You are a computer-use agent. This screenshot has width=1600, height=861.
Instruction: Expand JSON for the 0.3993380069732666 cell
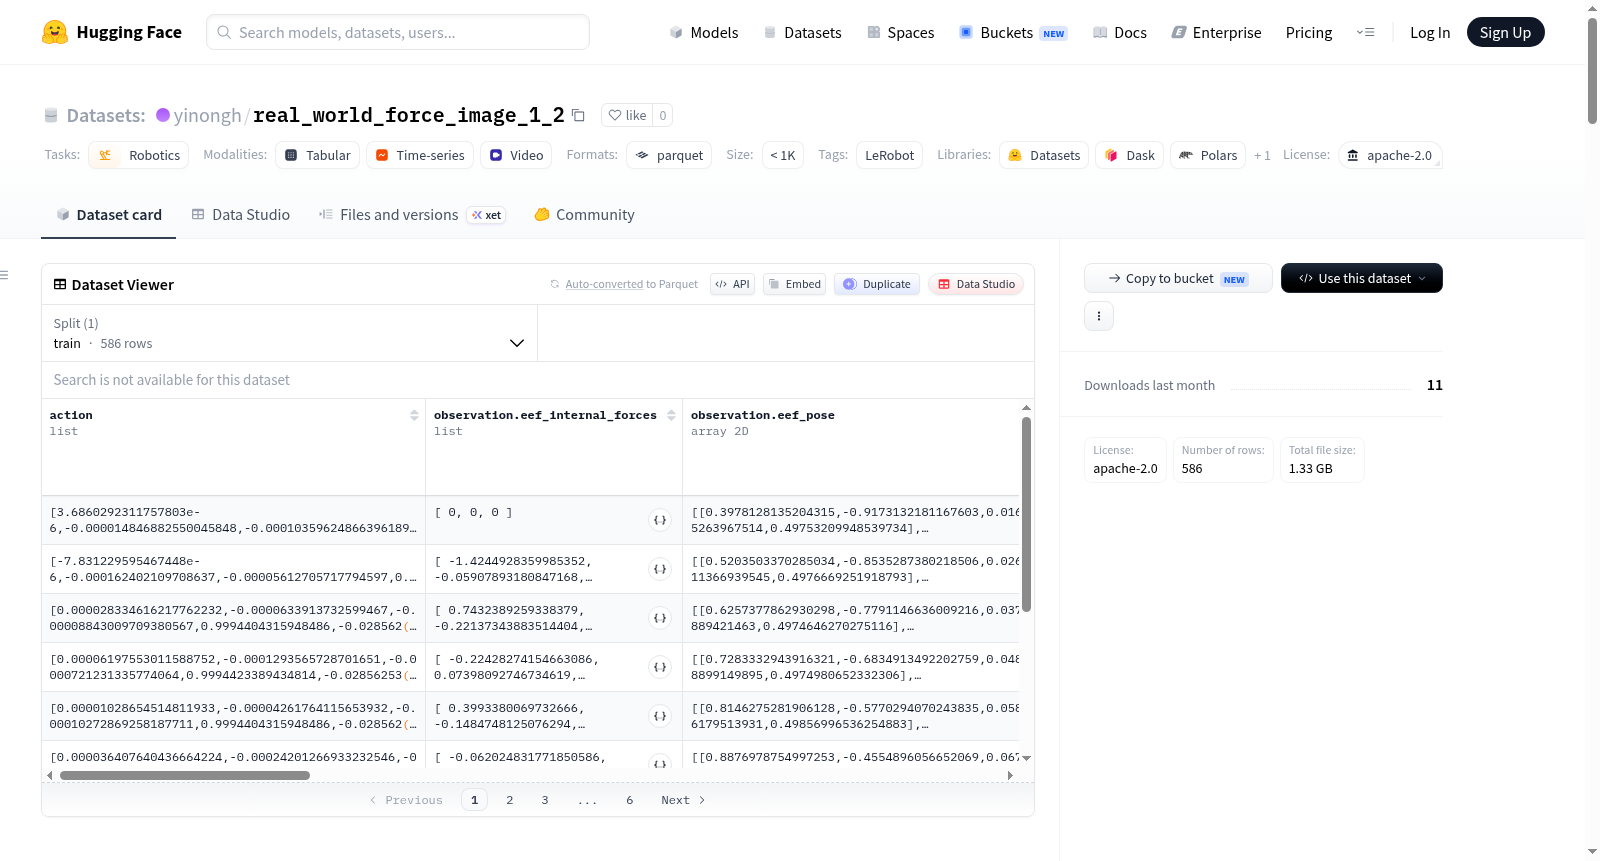(660, 716)
